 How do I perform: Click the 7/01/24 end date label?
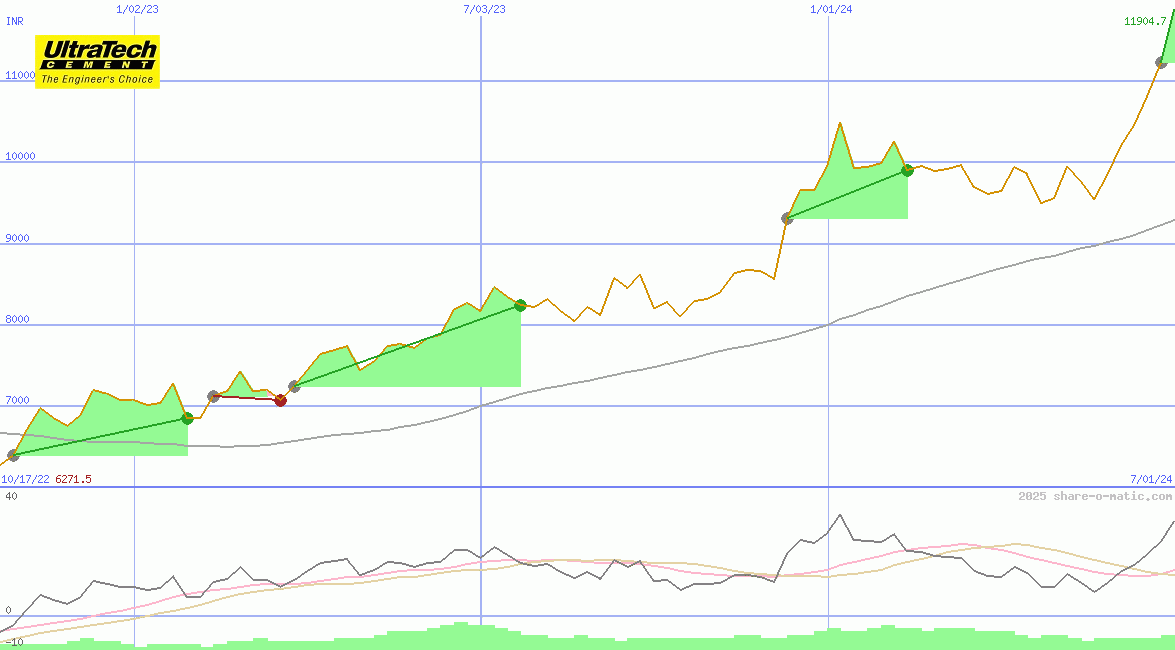[1150, 479]
